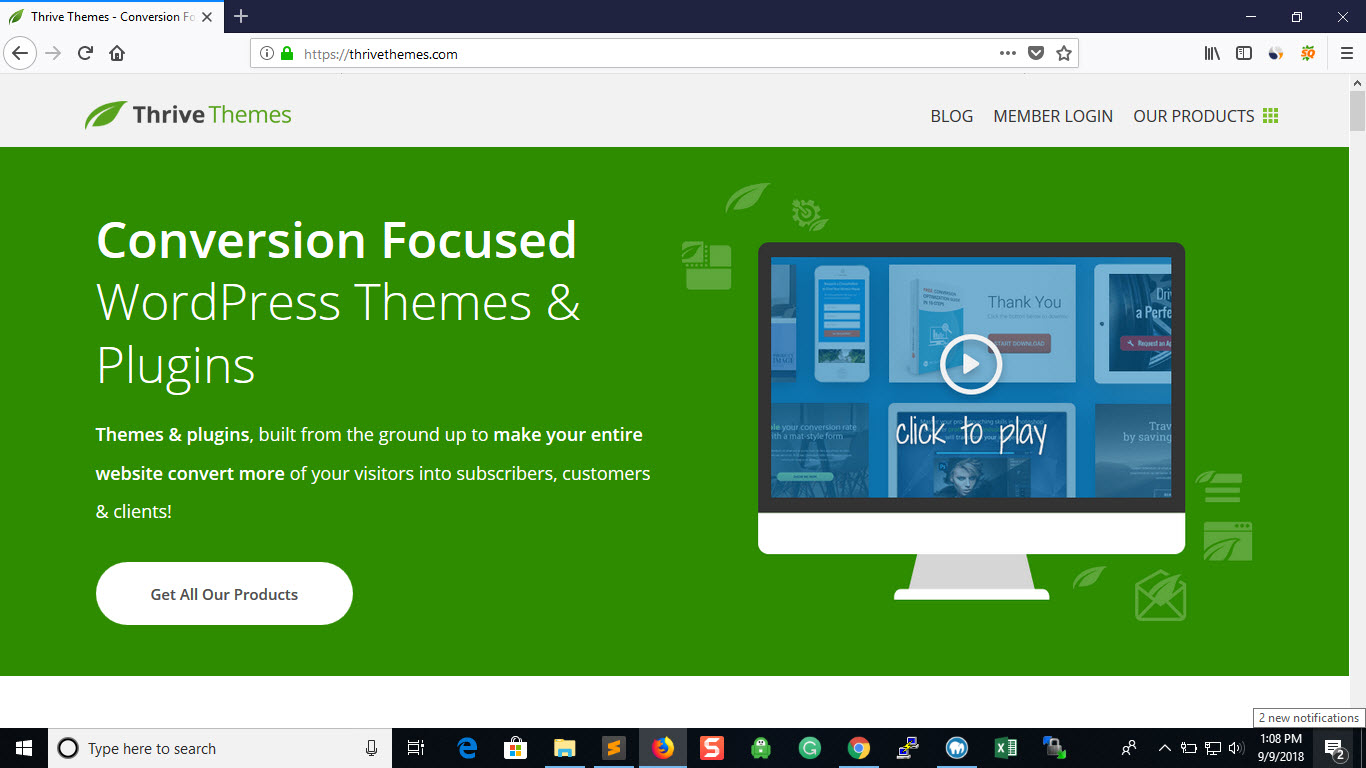1366x768 pixels.
Task: Open Excel from the taskbar
Action: pyautogui.click(x=1005, y=748)
